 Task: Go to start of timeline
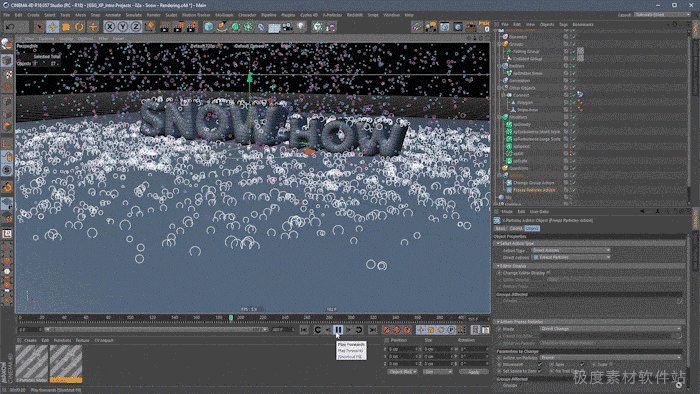click(304, 330)
